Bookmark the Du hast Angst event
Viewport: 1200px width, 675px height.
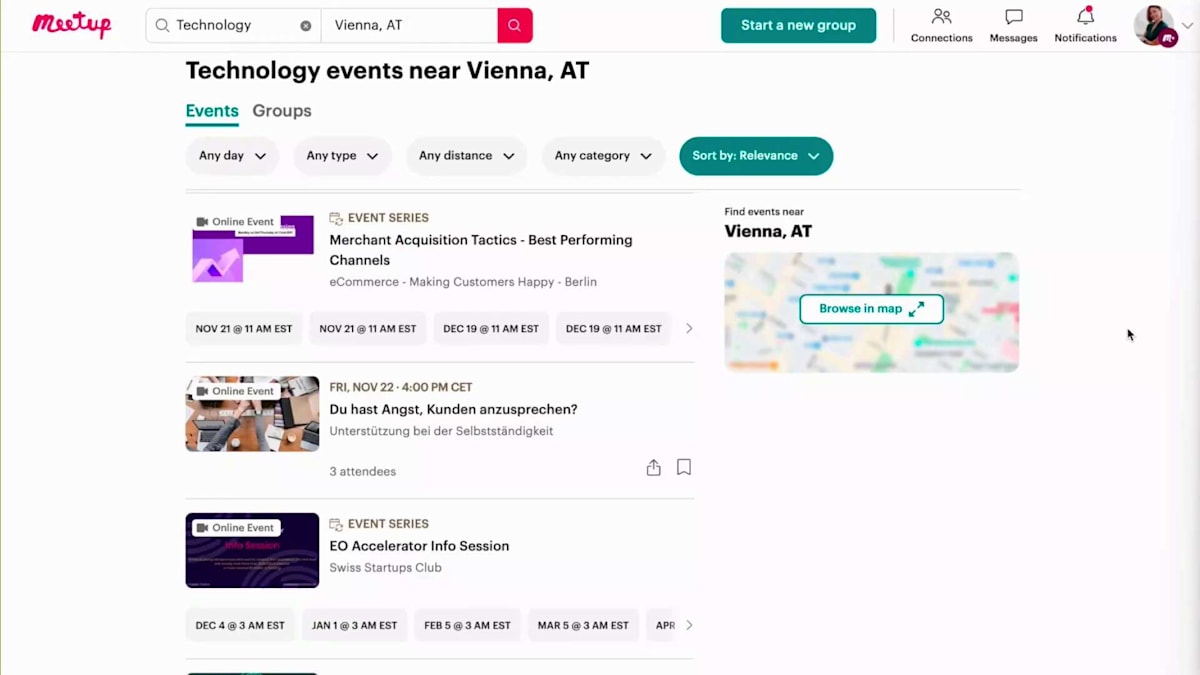point(684,467)
